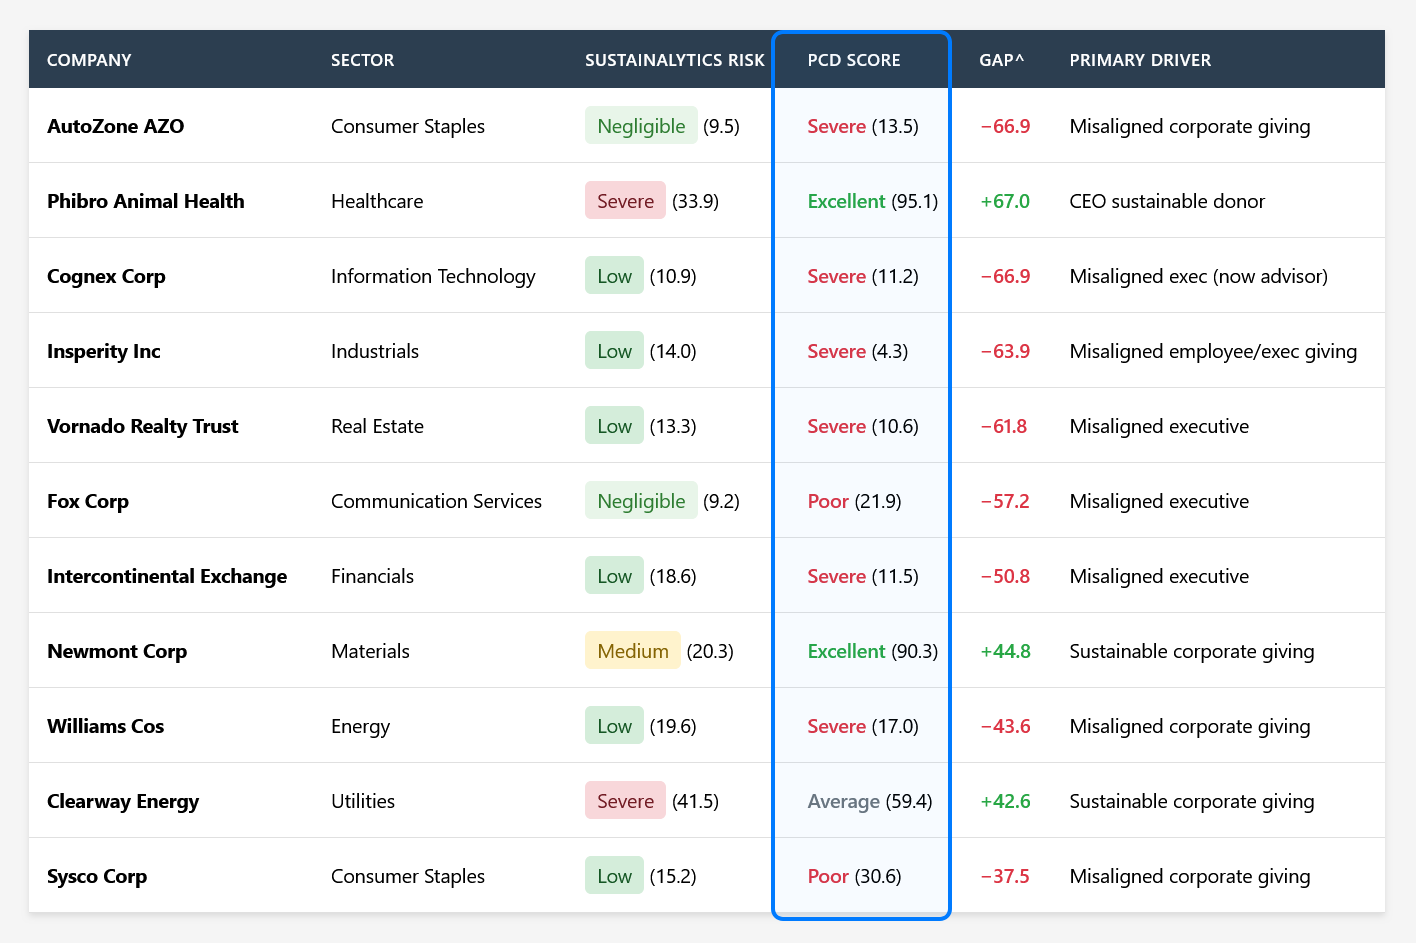Viewport: 1416px width, 943px height.
Task: Click the Low risk badge for Cognex Corp
Action: [614, 276]
